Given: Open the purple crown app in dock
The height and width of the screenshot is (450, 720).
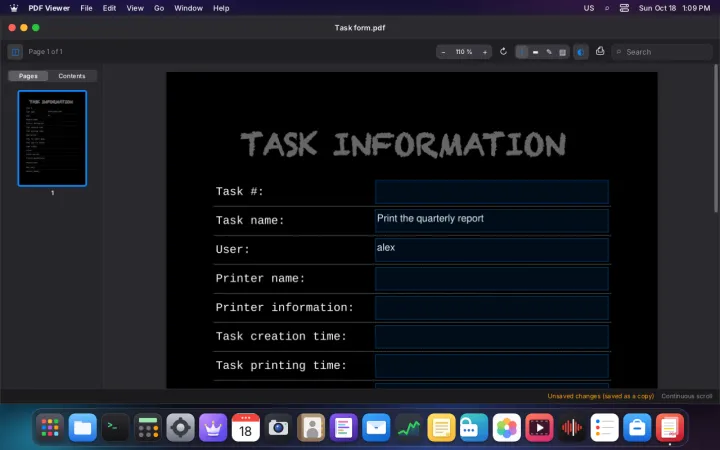Looking at the screenshot, I should (213, 428).
